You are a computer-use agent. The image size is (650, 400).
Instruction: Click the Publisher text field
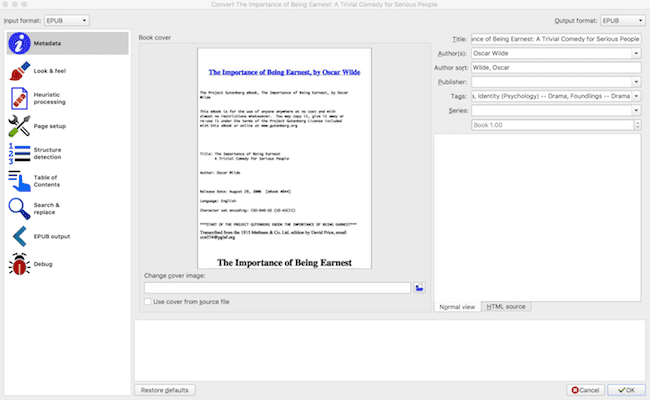tap(551, 82)
